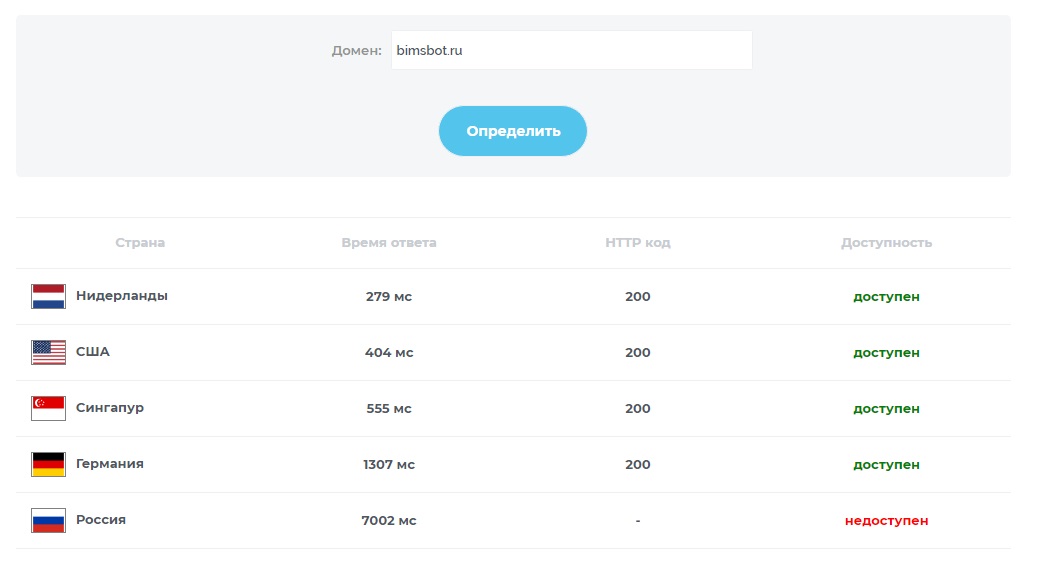Click the Страна column header

coord(140,243)
